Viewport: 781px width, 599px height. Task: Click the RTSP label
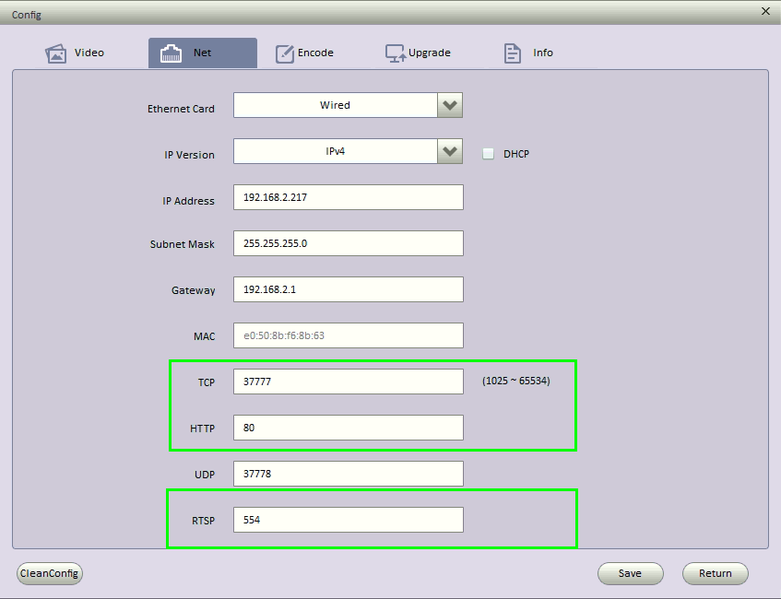pos(203,521)
